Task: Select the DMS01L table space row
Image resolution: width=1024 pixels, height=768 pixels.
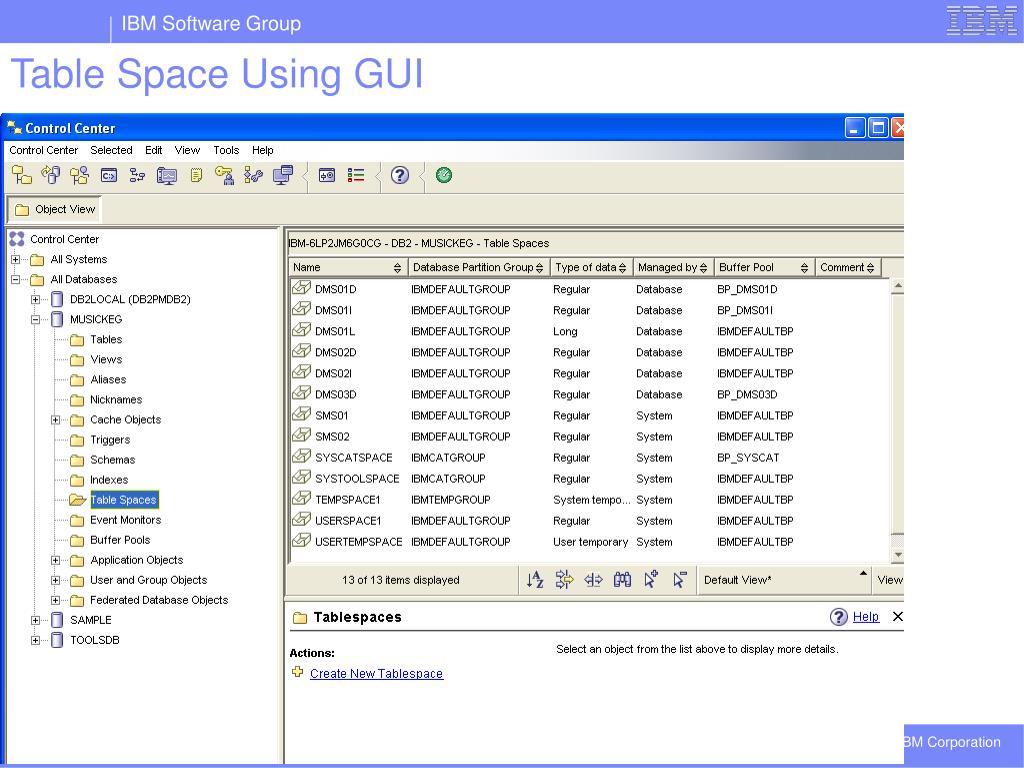Action: pyautogui.click(x=590, y=331)
